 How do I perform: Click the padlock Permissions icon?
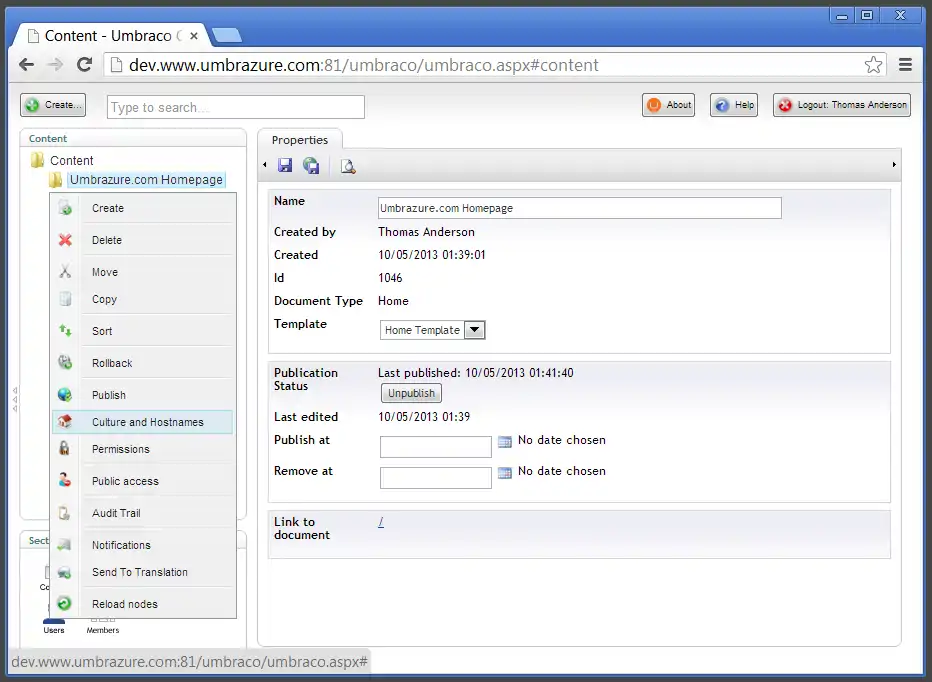(x=65, y=449)
